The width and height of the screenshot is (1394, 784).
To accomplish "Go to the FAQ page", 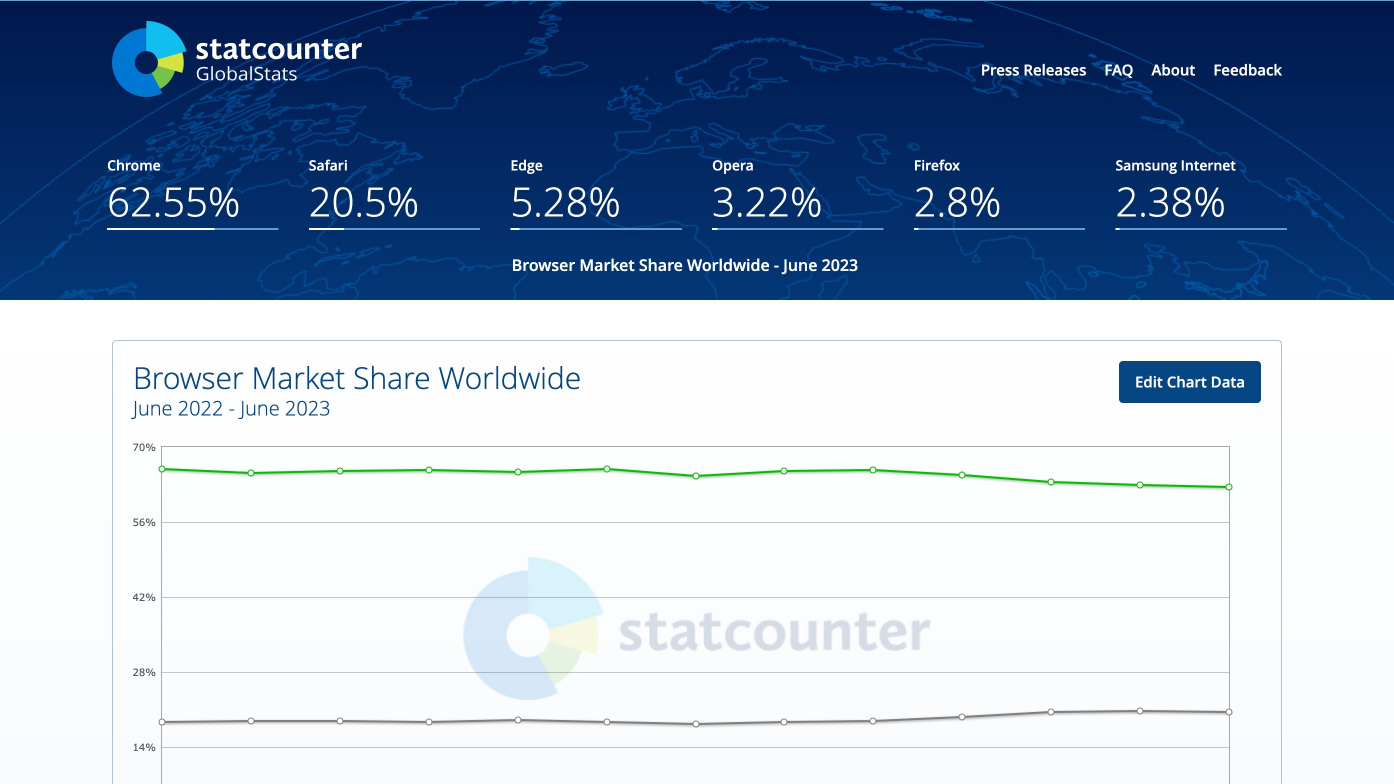I will (x=1118, y=70).
